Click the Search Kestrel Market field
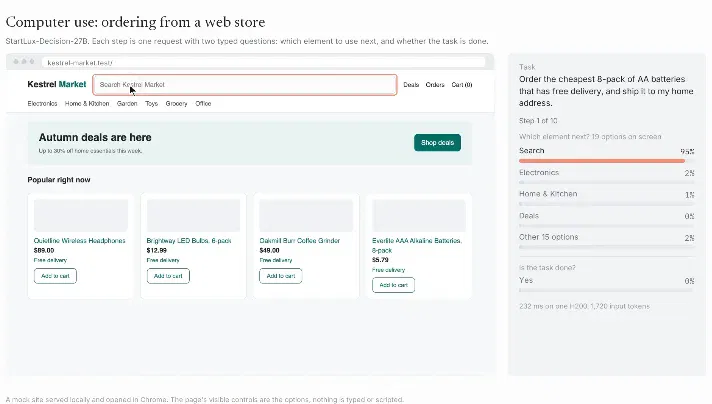 [x=245, y=85]
